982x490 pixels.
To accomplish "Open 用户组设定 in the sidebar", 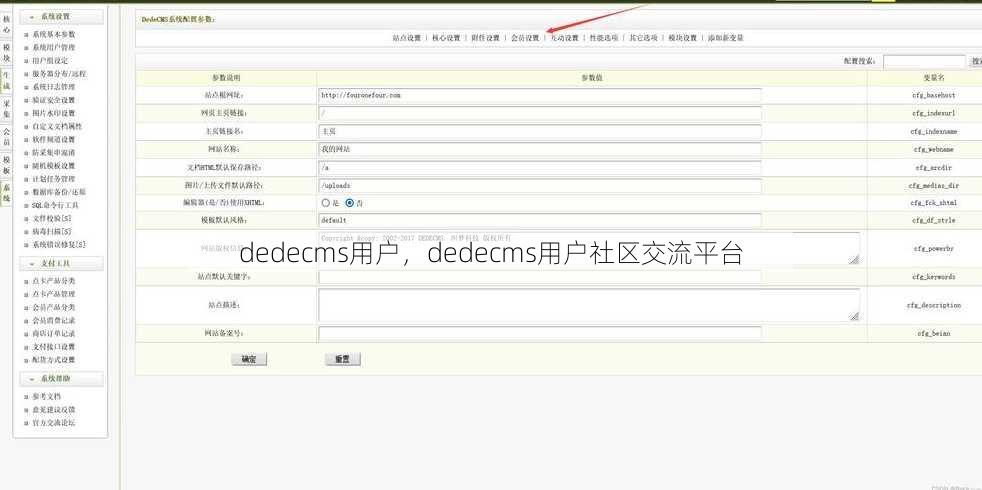I will [x=50, y=61].
